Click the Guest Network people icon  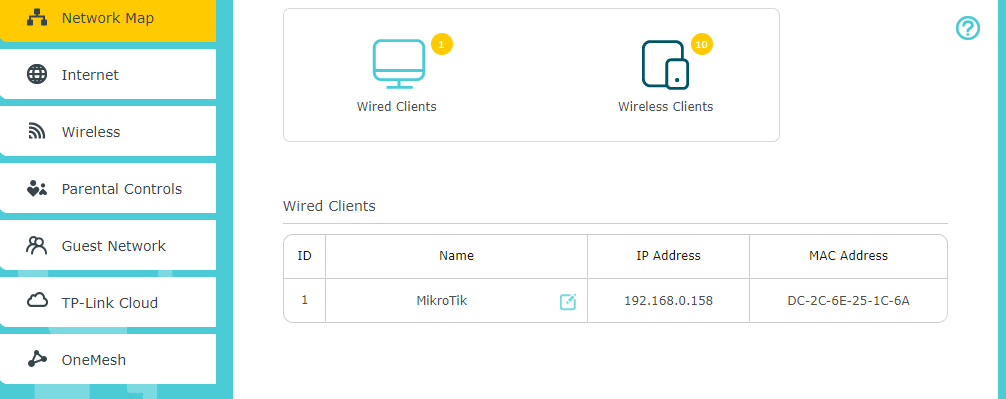(x=37, y=246)
